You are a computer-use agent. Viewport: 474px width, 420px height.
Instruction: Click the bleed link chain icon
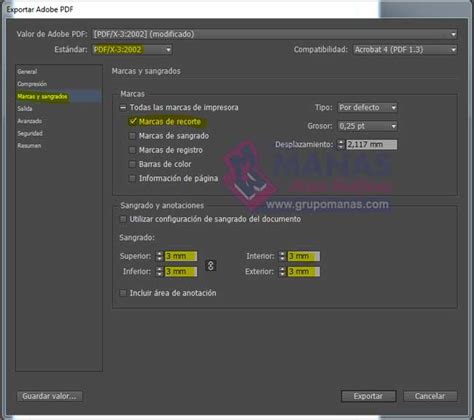pos(210,266)
